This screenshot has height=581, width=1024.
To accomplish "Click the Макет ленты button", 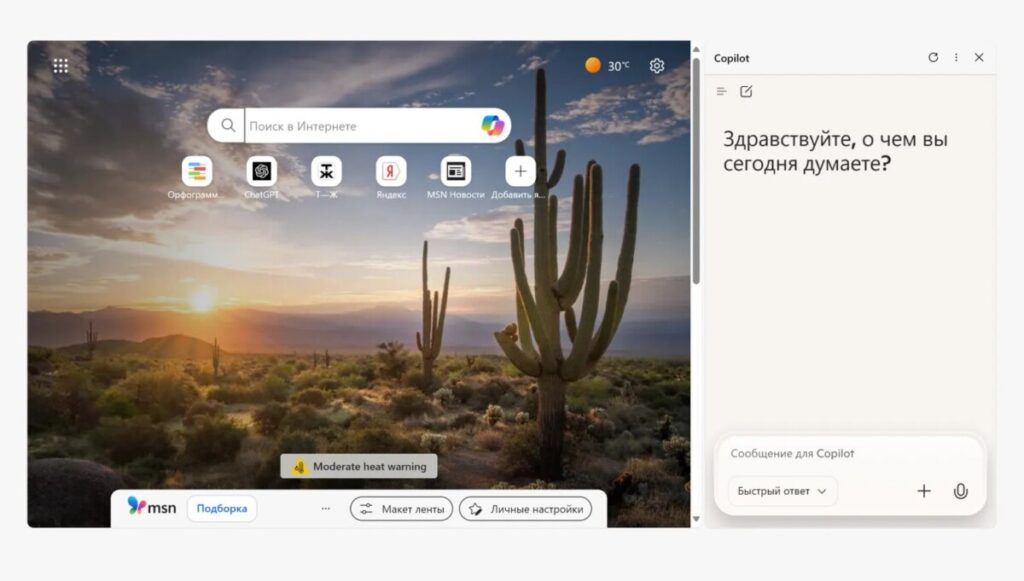I will [x=400, y=508].
